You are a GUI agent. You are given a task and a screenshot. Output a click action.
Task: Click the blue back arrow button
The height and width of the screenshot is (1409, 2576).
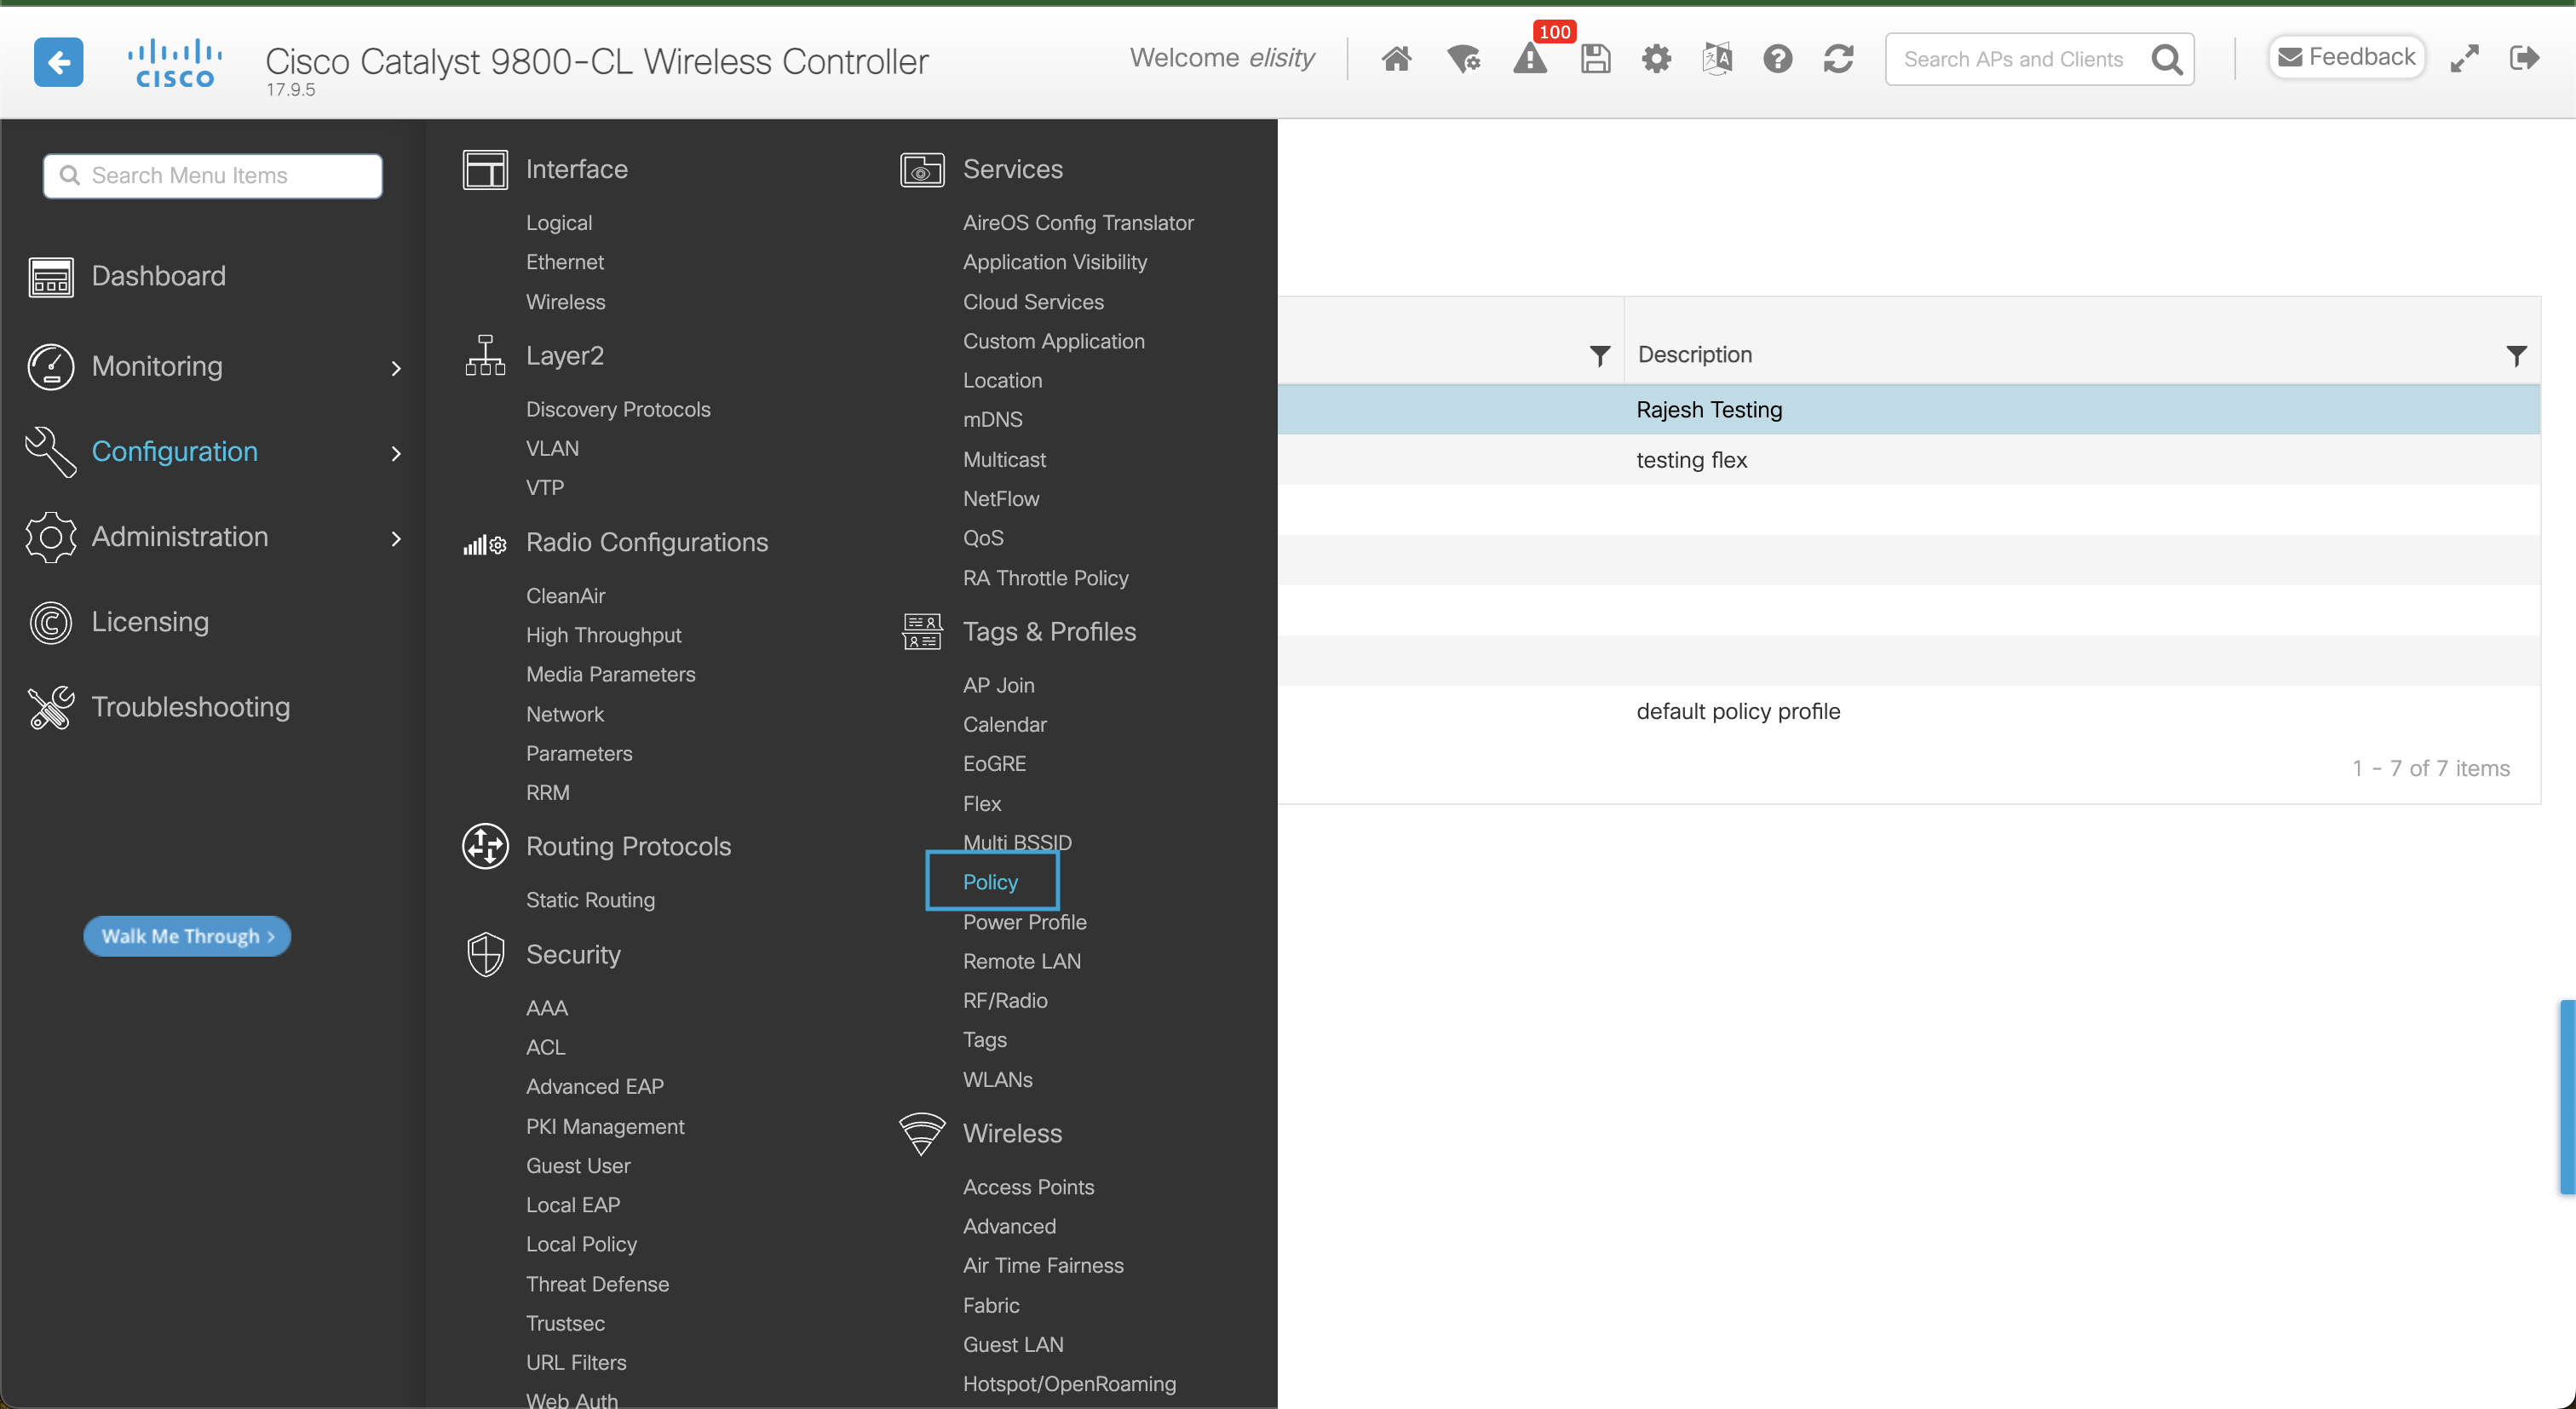click(x=58, y=62)
